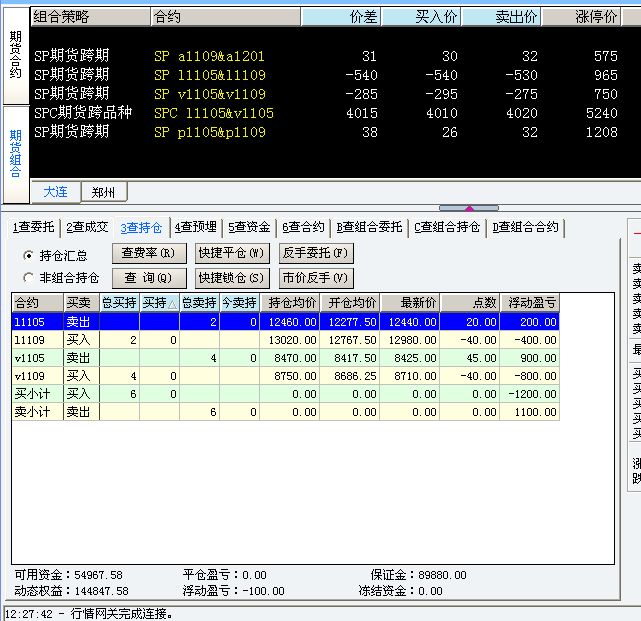Sort positions by 总买持 column header
This screenshot has height=621, width=641.
(119, 303)
